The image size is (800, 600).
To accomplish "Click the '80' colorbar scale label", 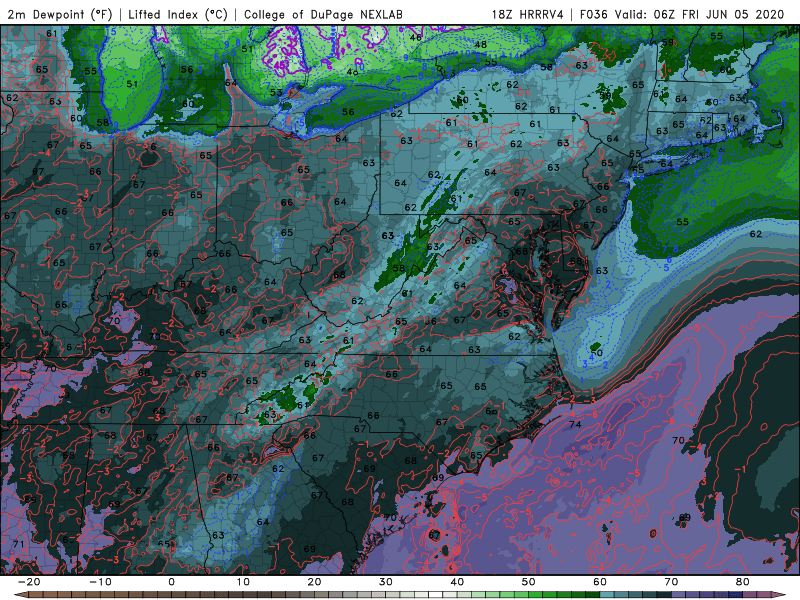I will (743, 582).
